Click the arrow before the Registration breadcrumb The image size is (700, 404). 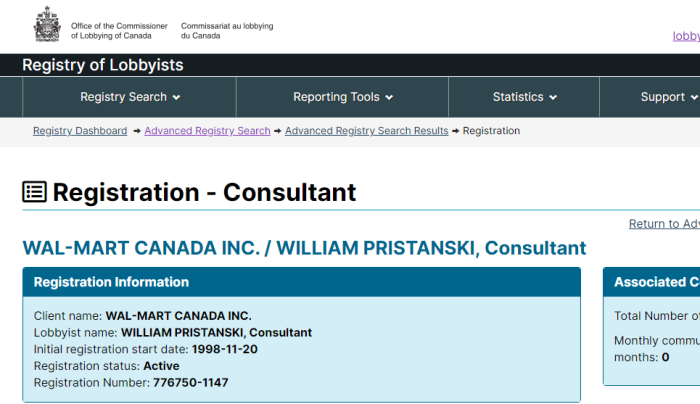(455, 131)
